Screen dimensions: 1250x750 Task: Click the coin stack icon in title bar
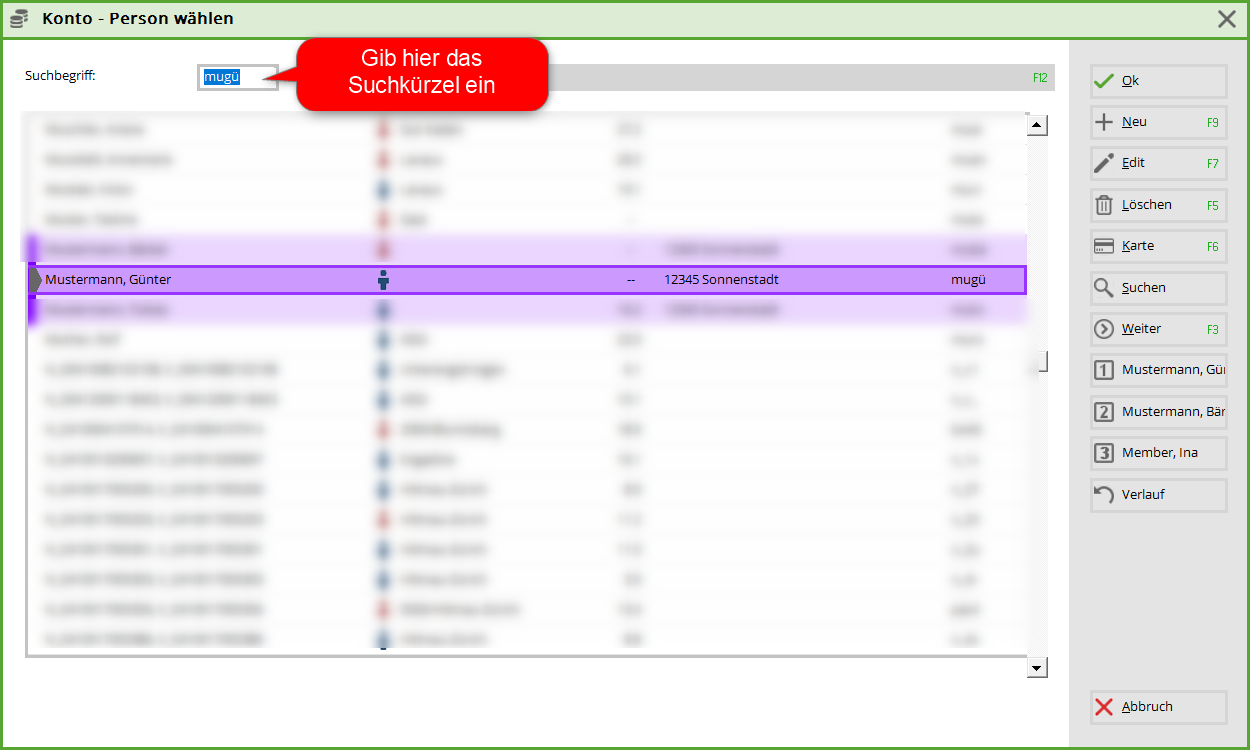pos(19,18)
